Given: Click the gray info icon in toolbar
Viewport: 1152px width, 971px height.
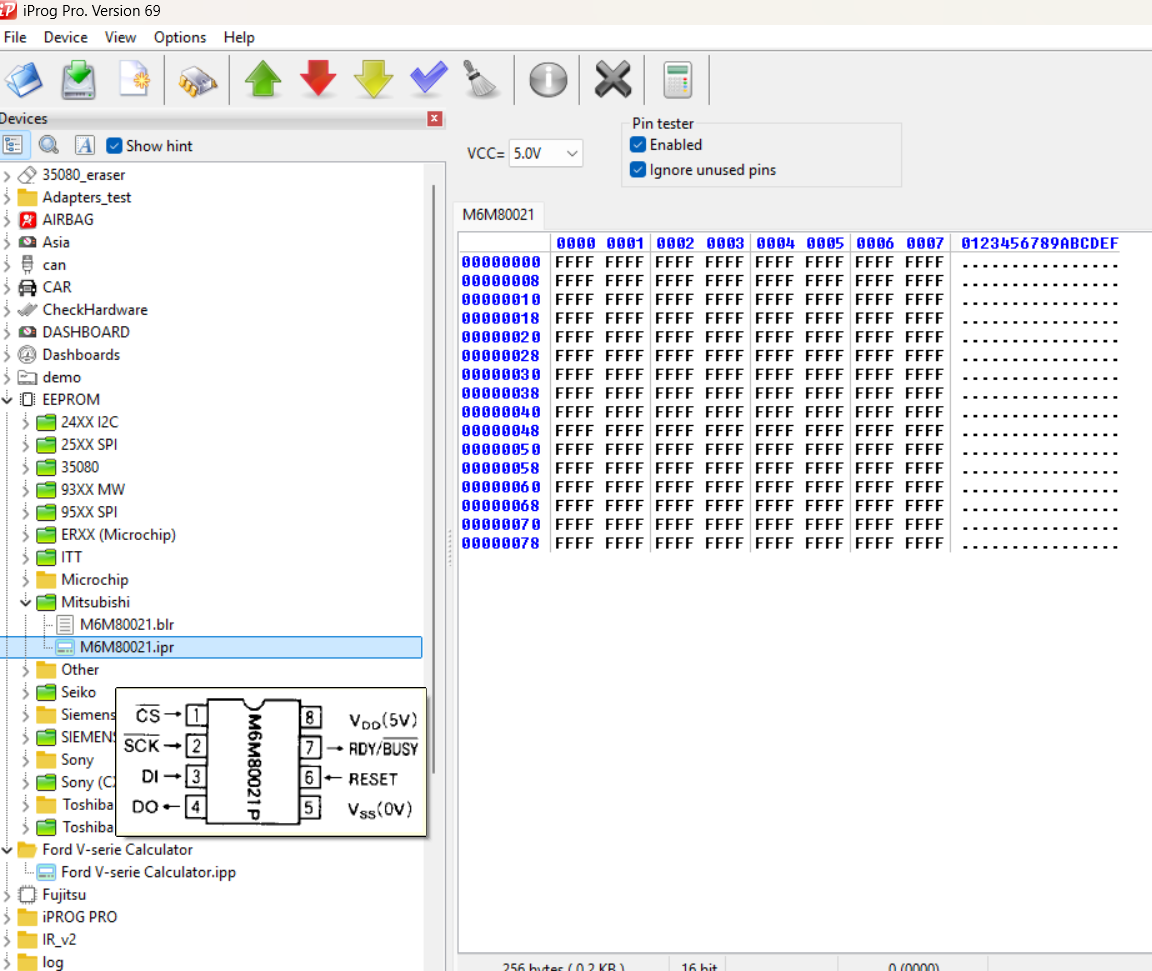Looking at the screenshot, I should pyautogui.click(x=548, y=79).
